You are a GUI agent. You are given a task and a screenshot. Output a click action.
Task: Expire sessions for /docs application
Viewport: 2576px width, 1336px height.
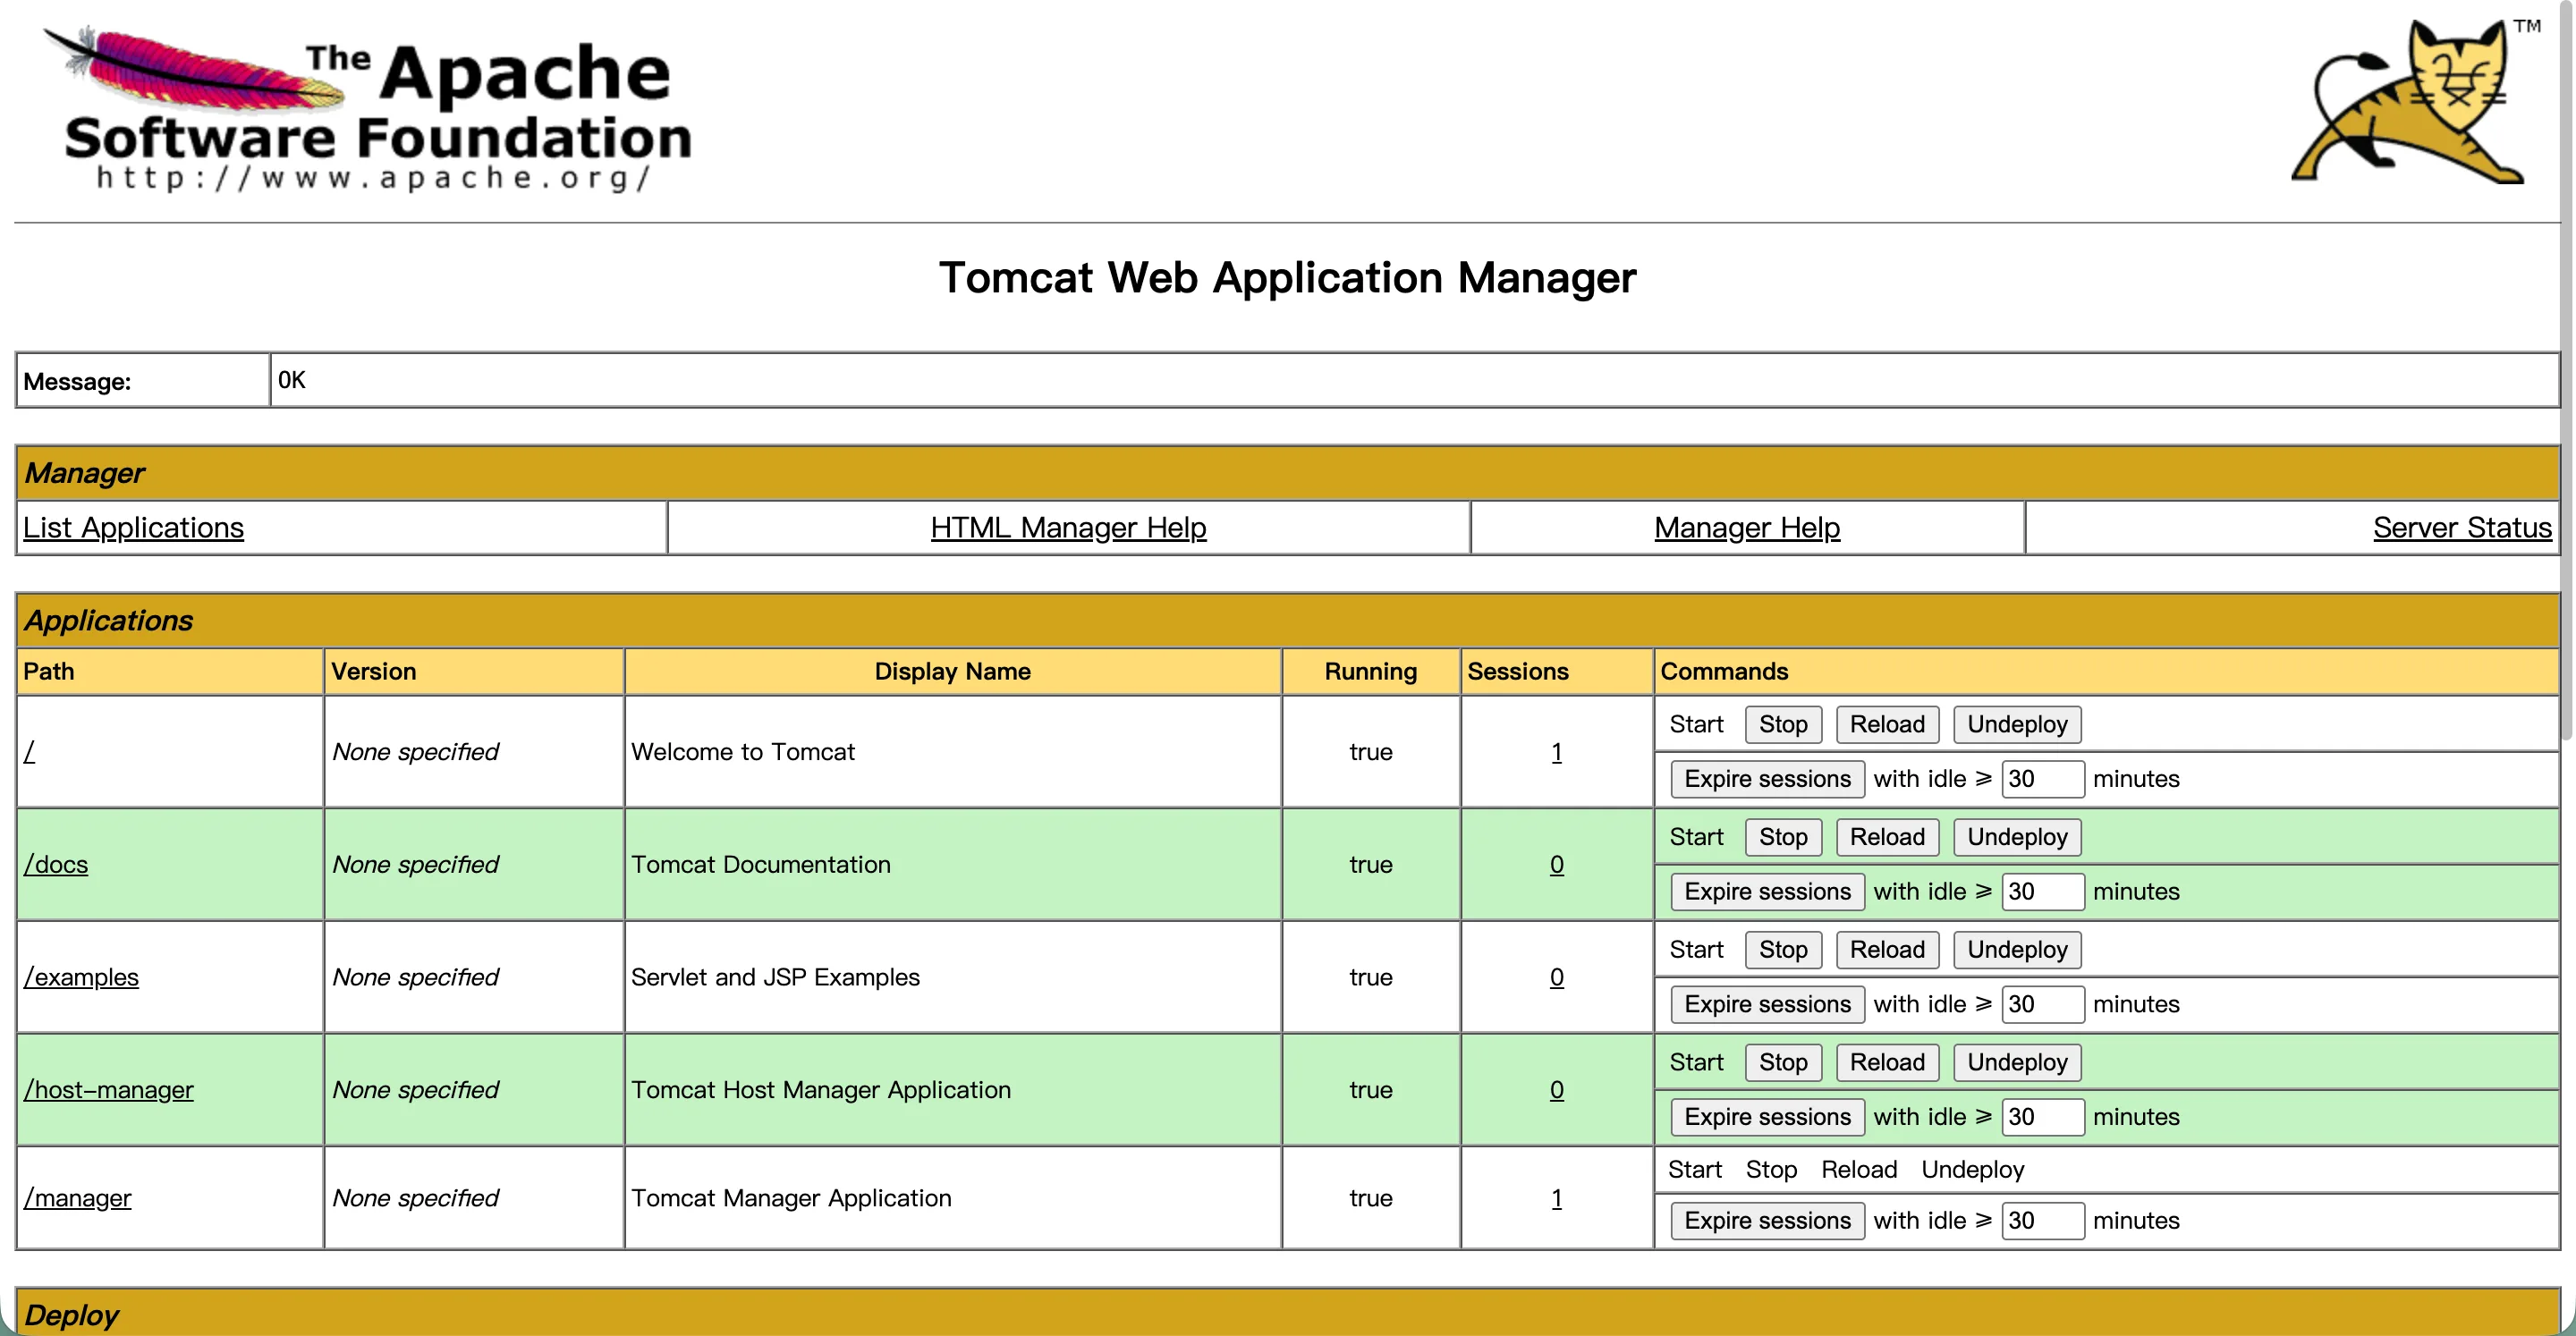pyautogui.click(x=1767, y=892)
